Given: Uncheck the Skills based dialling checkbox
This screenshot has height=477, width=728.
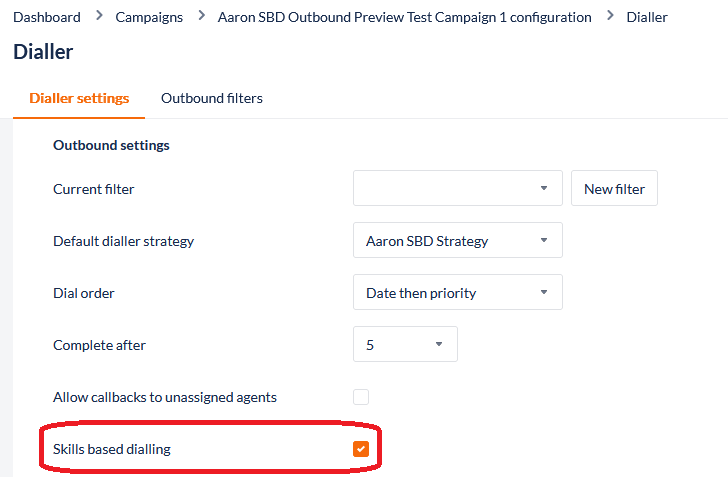Looking at the screenshot, I should pos(361,449).
